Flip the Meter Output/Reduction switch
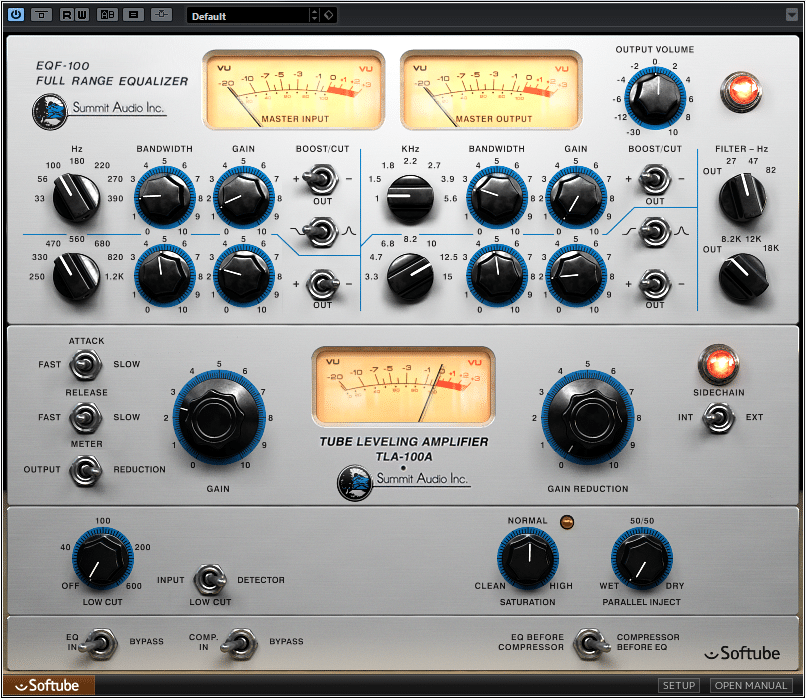 [85, 471]
